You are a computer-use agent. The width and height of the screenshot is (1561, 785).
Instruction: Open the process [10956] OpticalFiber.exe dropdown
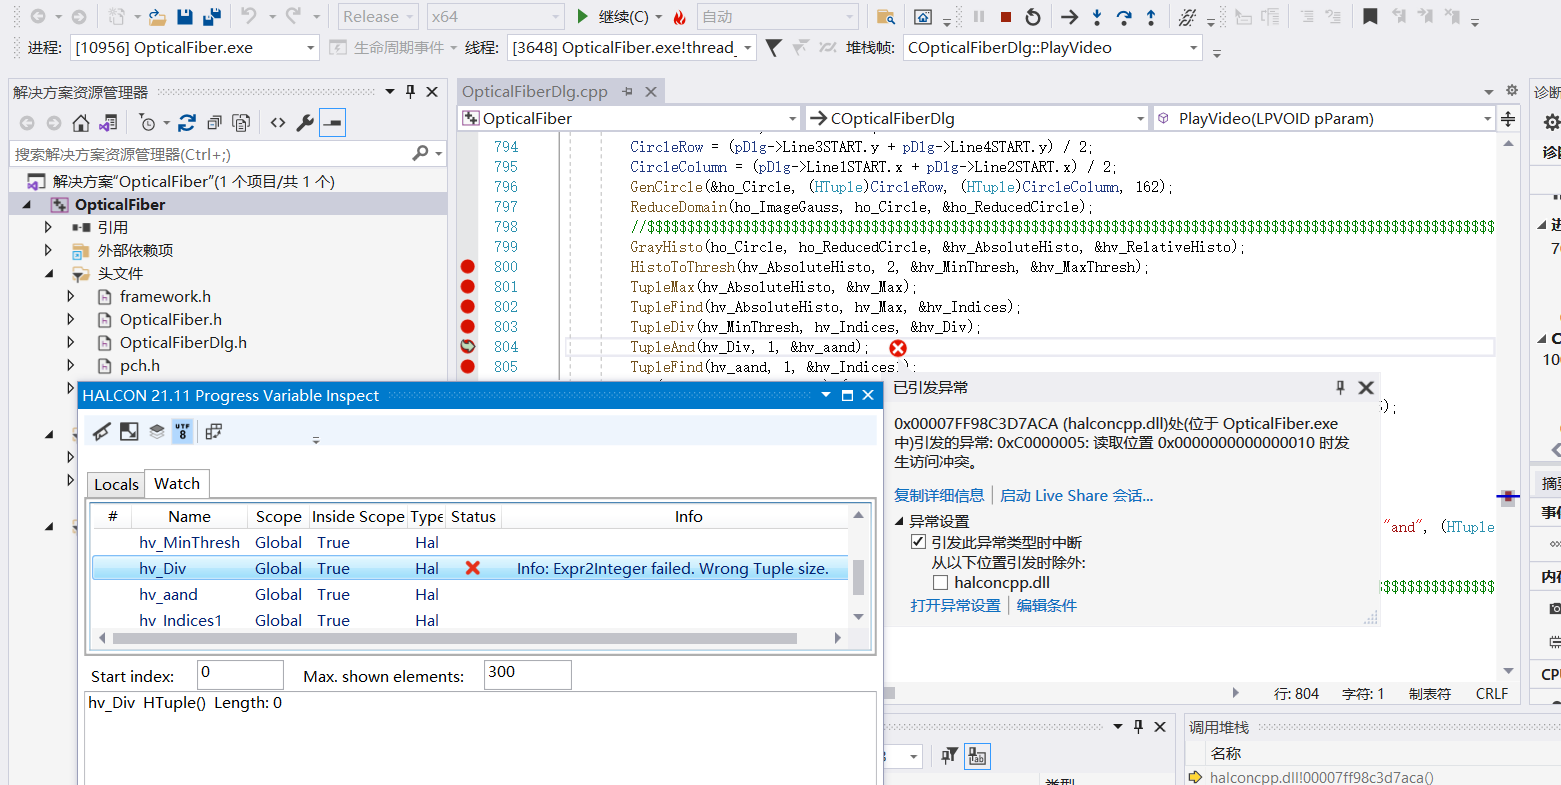195,47
